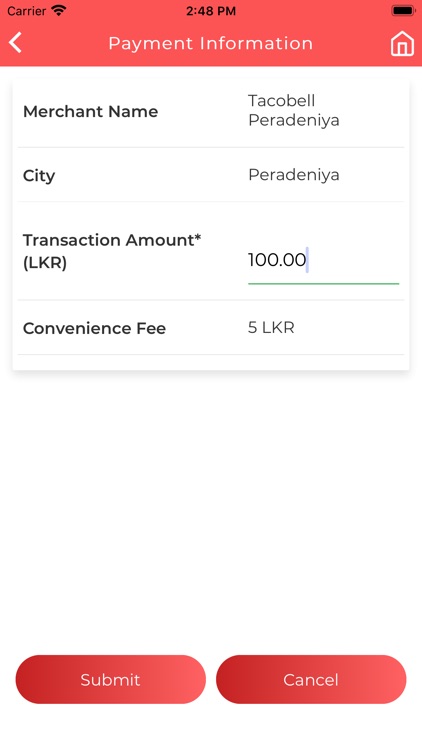422x750 pixels.
Task: Click the Payment Information header title
Action: click(x=211, y=43)
